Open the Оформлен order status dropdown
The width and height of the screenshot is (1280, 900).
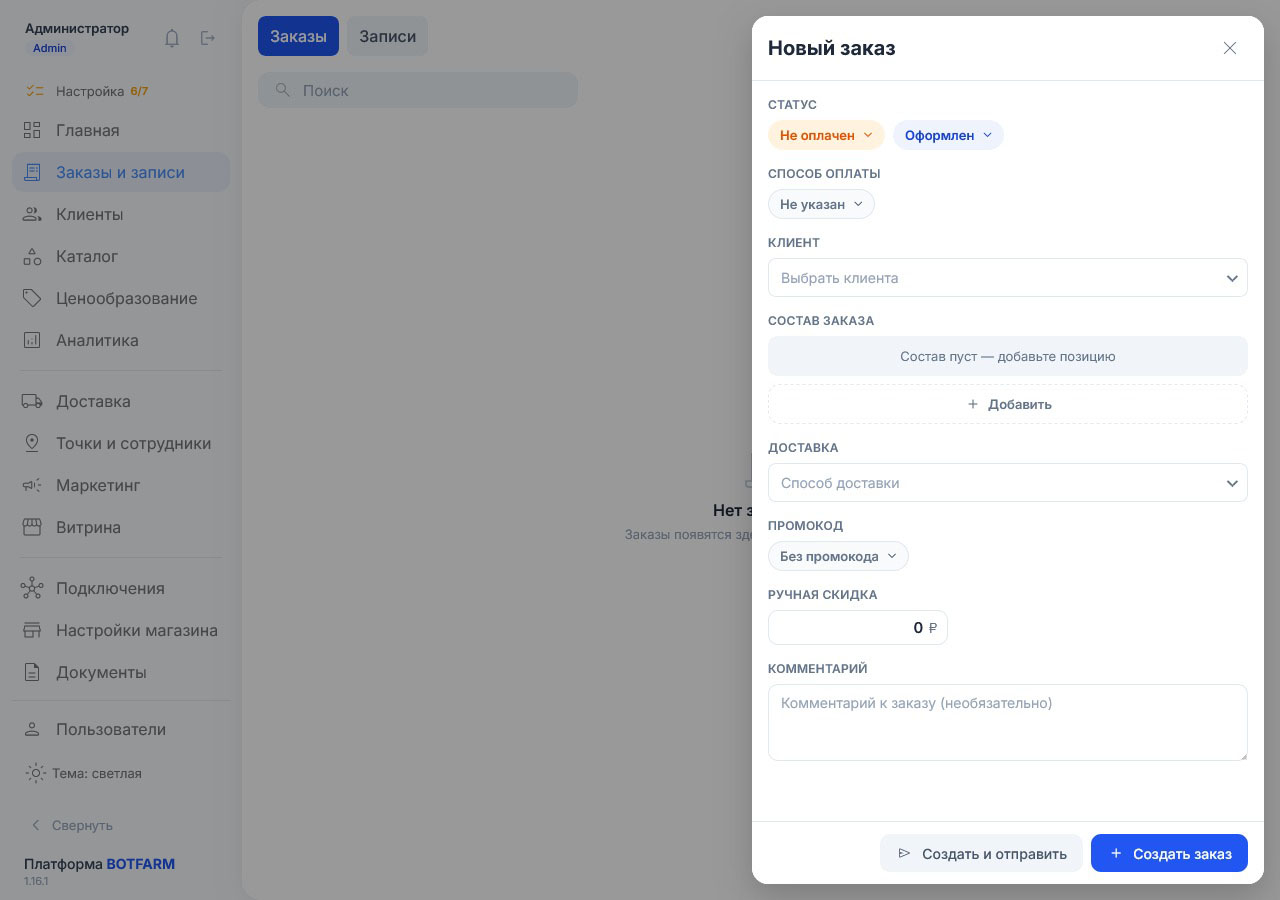coord(948,135)
